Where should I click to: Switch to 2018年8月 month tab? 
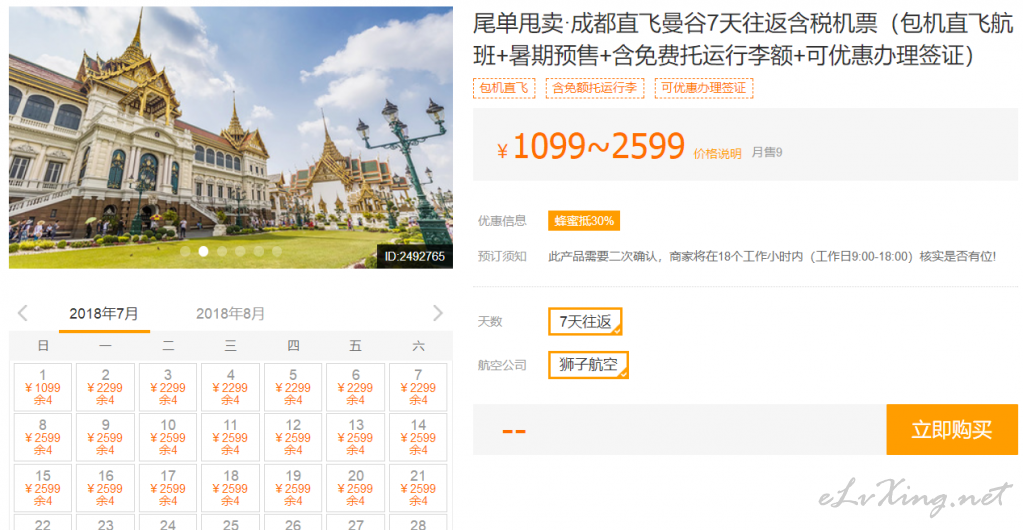tap(230, 314)
